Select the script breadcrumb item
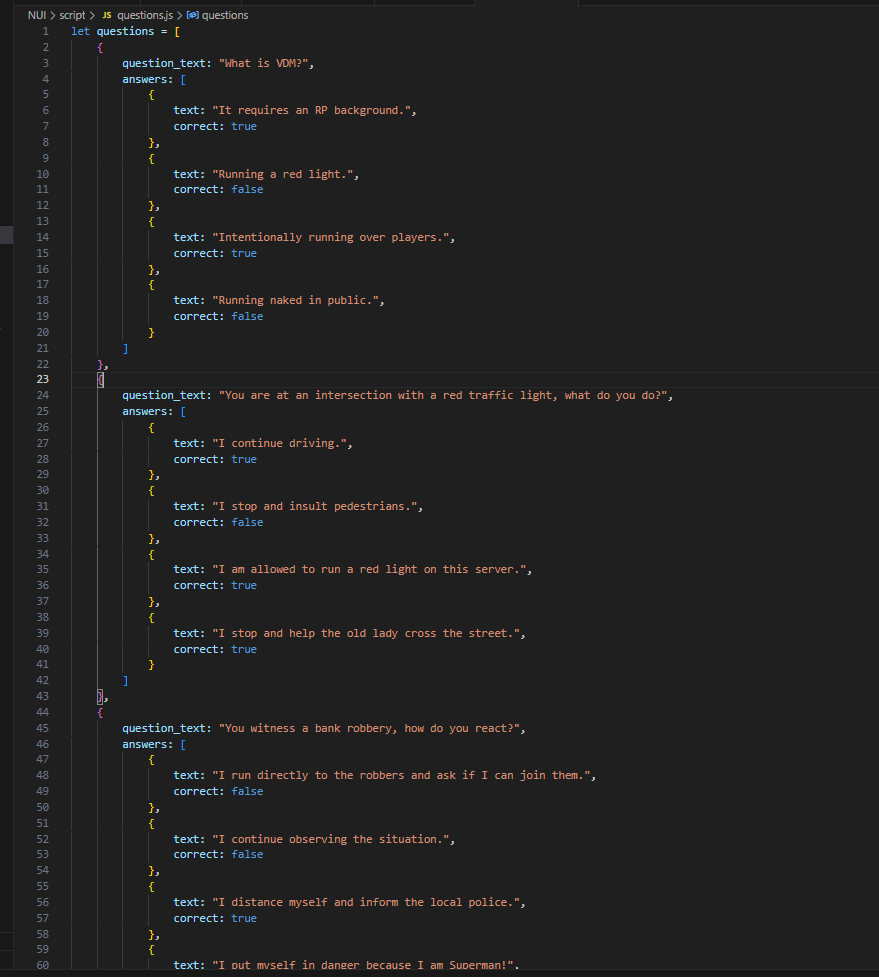Viewport: 879px width, 977px height. [x=72, y=15]
